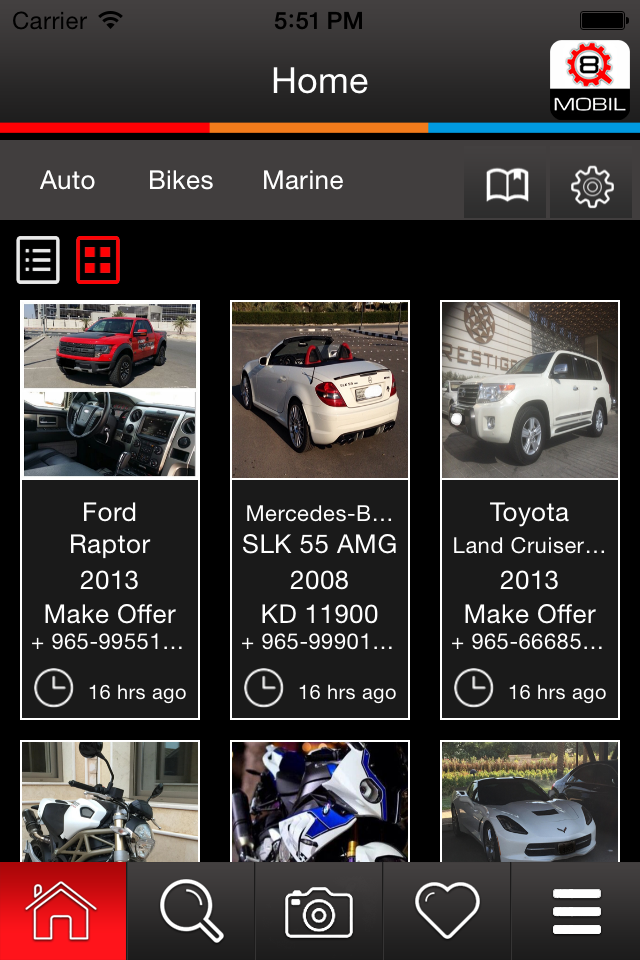Tap the Toyota listing title
The width and height of the screenshot is (640, 960).
pyautogui.click(x=530, y=512)
